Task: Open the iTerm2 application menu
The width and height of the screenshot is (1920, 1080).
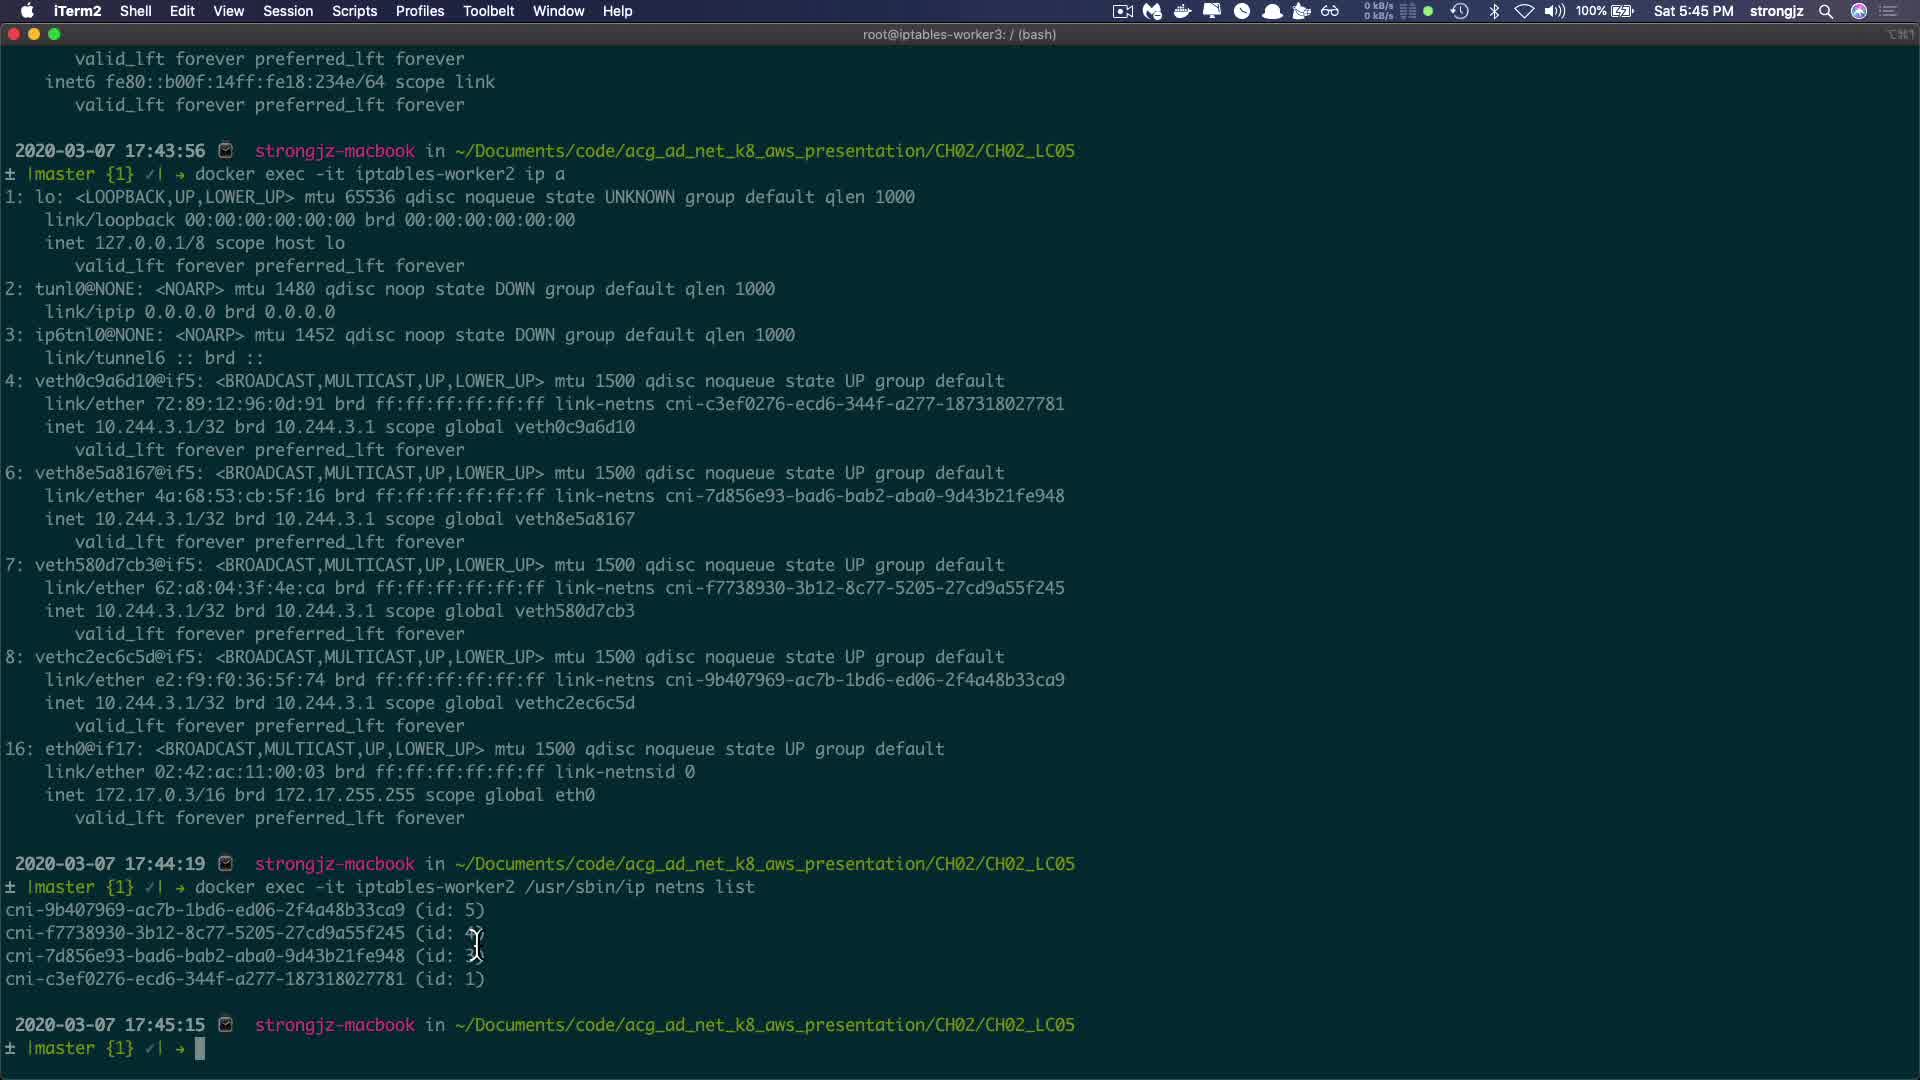Action: (77, 11)
